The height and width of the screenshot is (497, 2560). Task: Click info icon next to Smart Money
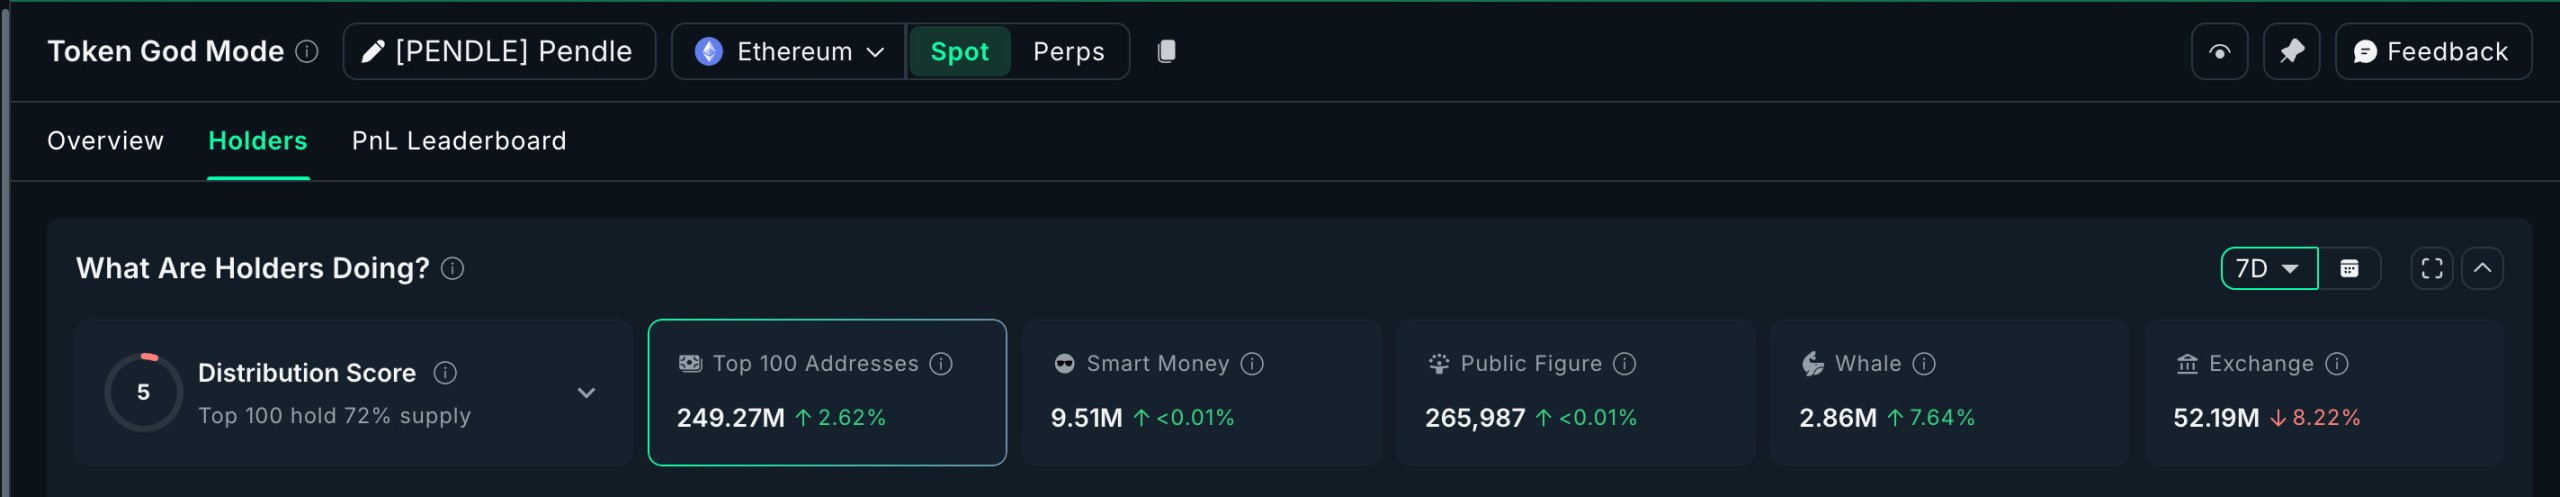(x=1252, y=364)
